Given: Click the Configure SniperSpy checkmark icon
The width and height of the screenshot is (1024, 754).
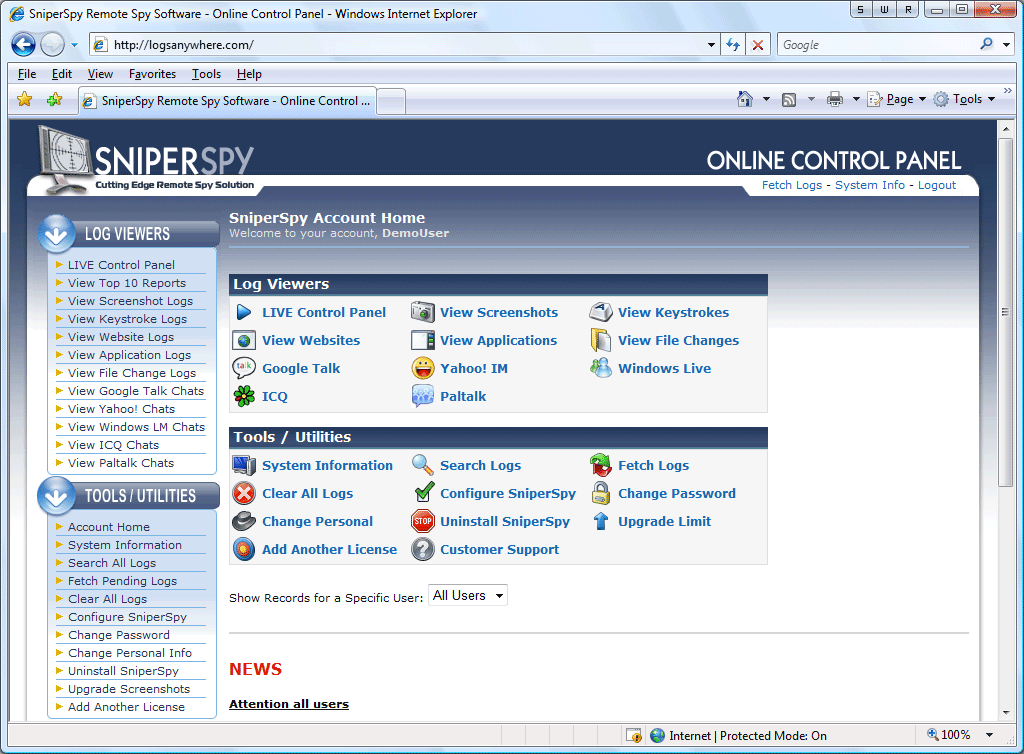Looking at the screenshot, I should tap(424, 492).
